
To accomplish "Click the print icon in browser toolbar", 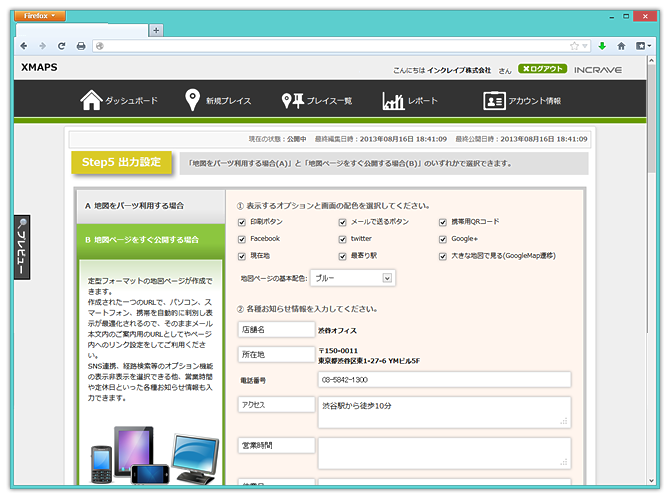I will (x=81, y=46).
